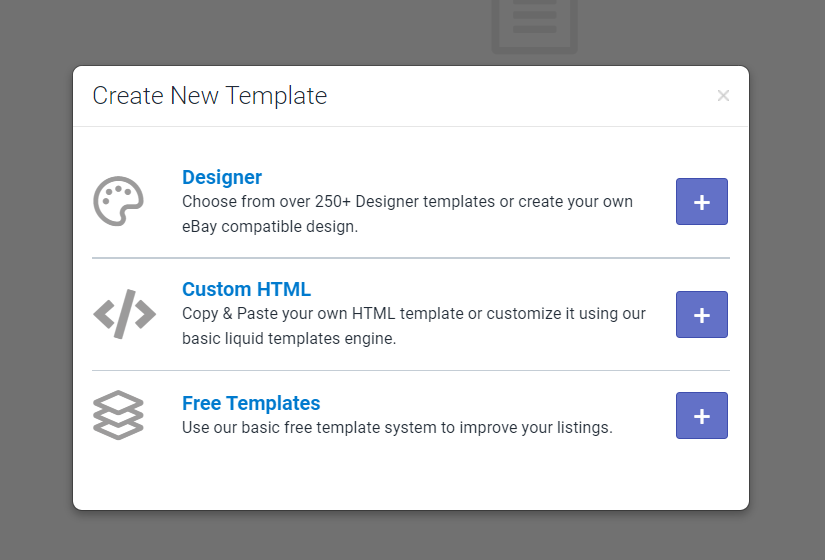Image resolution: width=825 pixels, height=560 pixels.
Task: Add a new Designer template with plus button
Action: pos(701,202)
